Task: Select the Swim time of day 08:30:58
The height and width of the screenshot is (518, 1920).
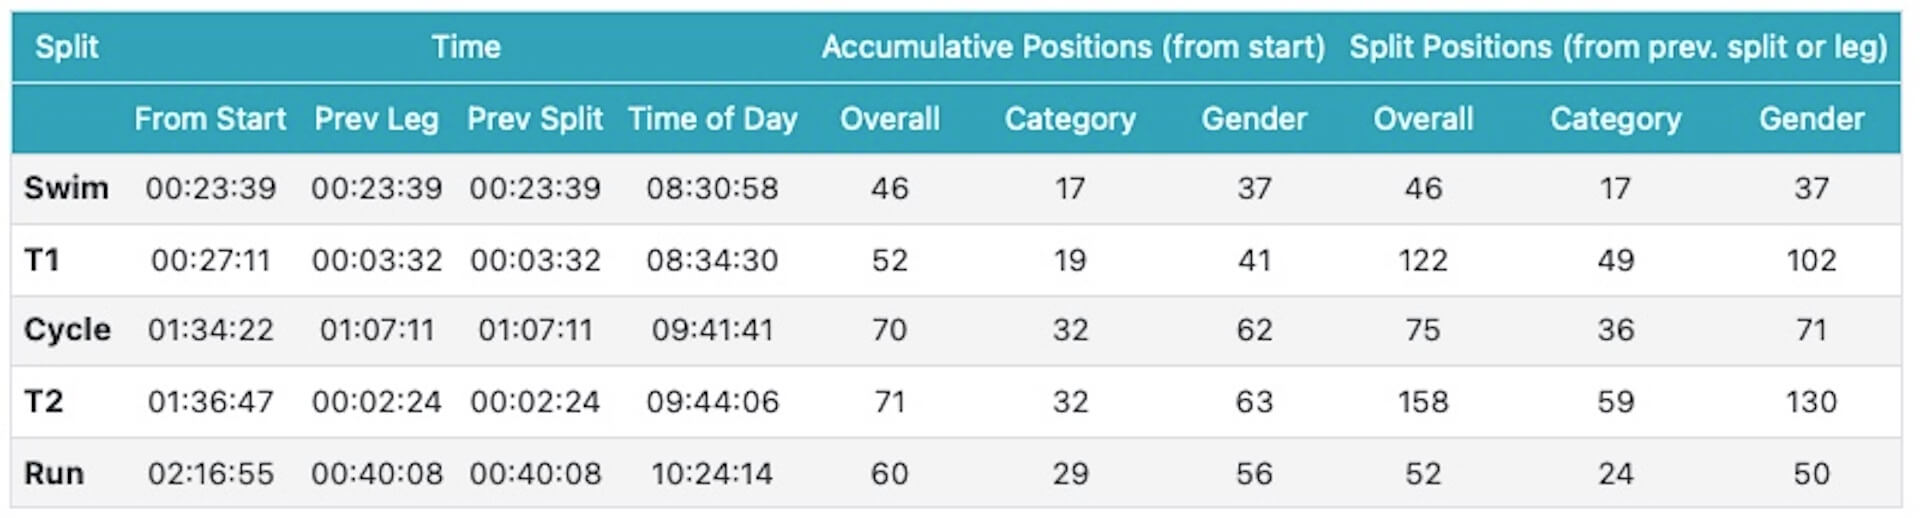Action: tap(712, 188)
